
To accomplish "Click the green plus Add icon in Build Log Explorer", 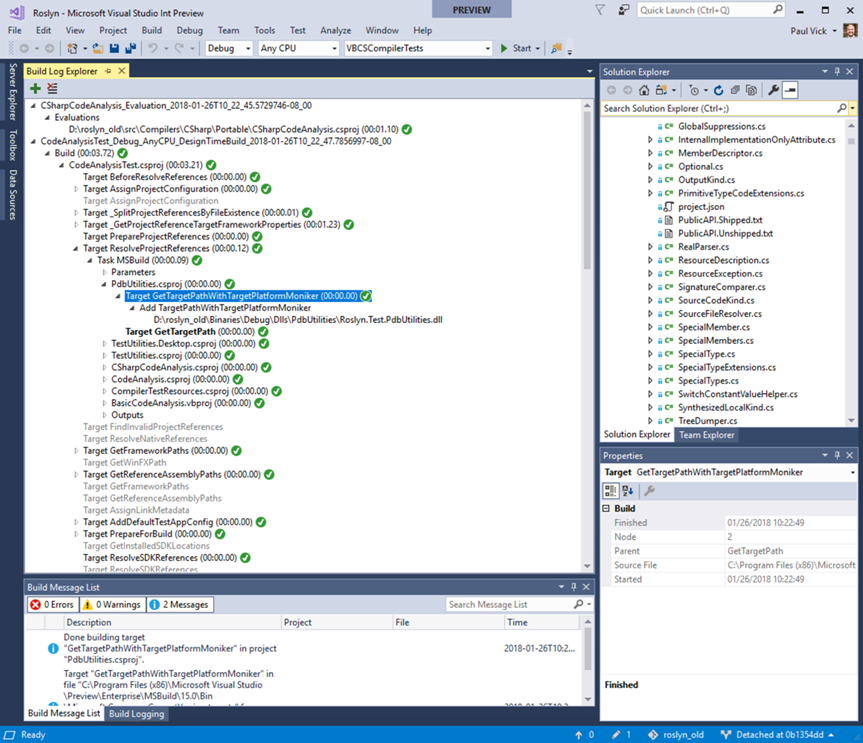I will coord(35,88).
